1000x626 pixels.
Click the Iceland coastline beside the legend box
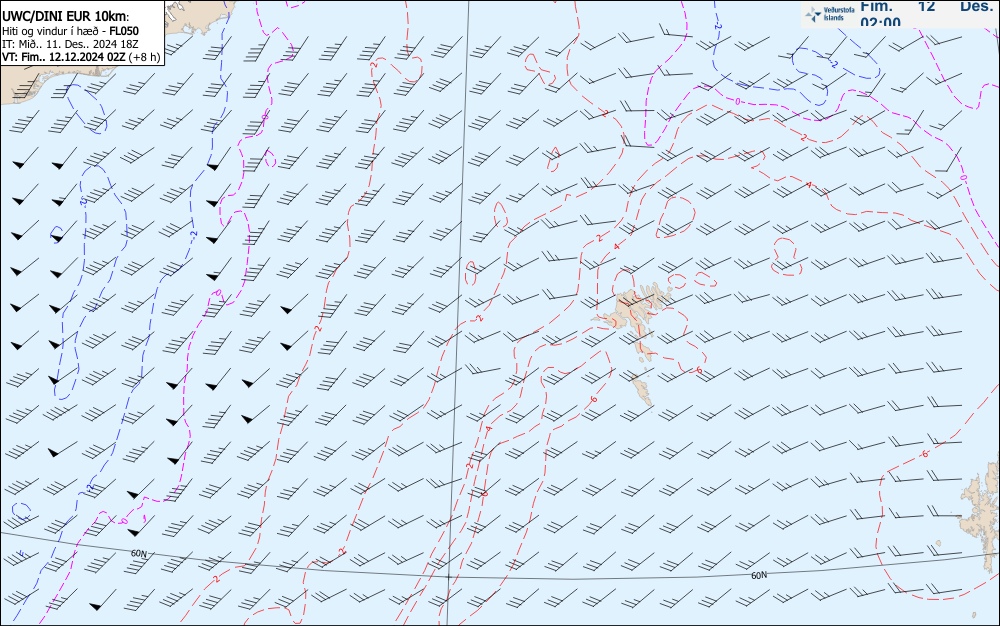click(x=198, y=18)
